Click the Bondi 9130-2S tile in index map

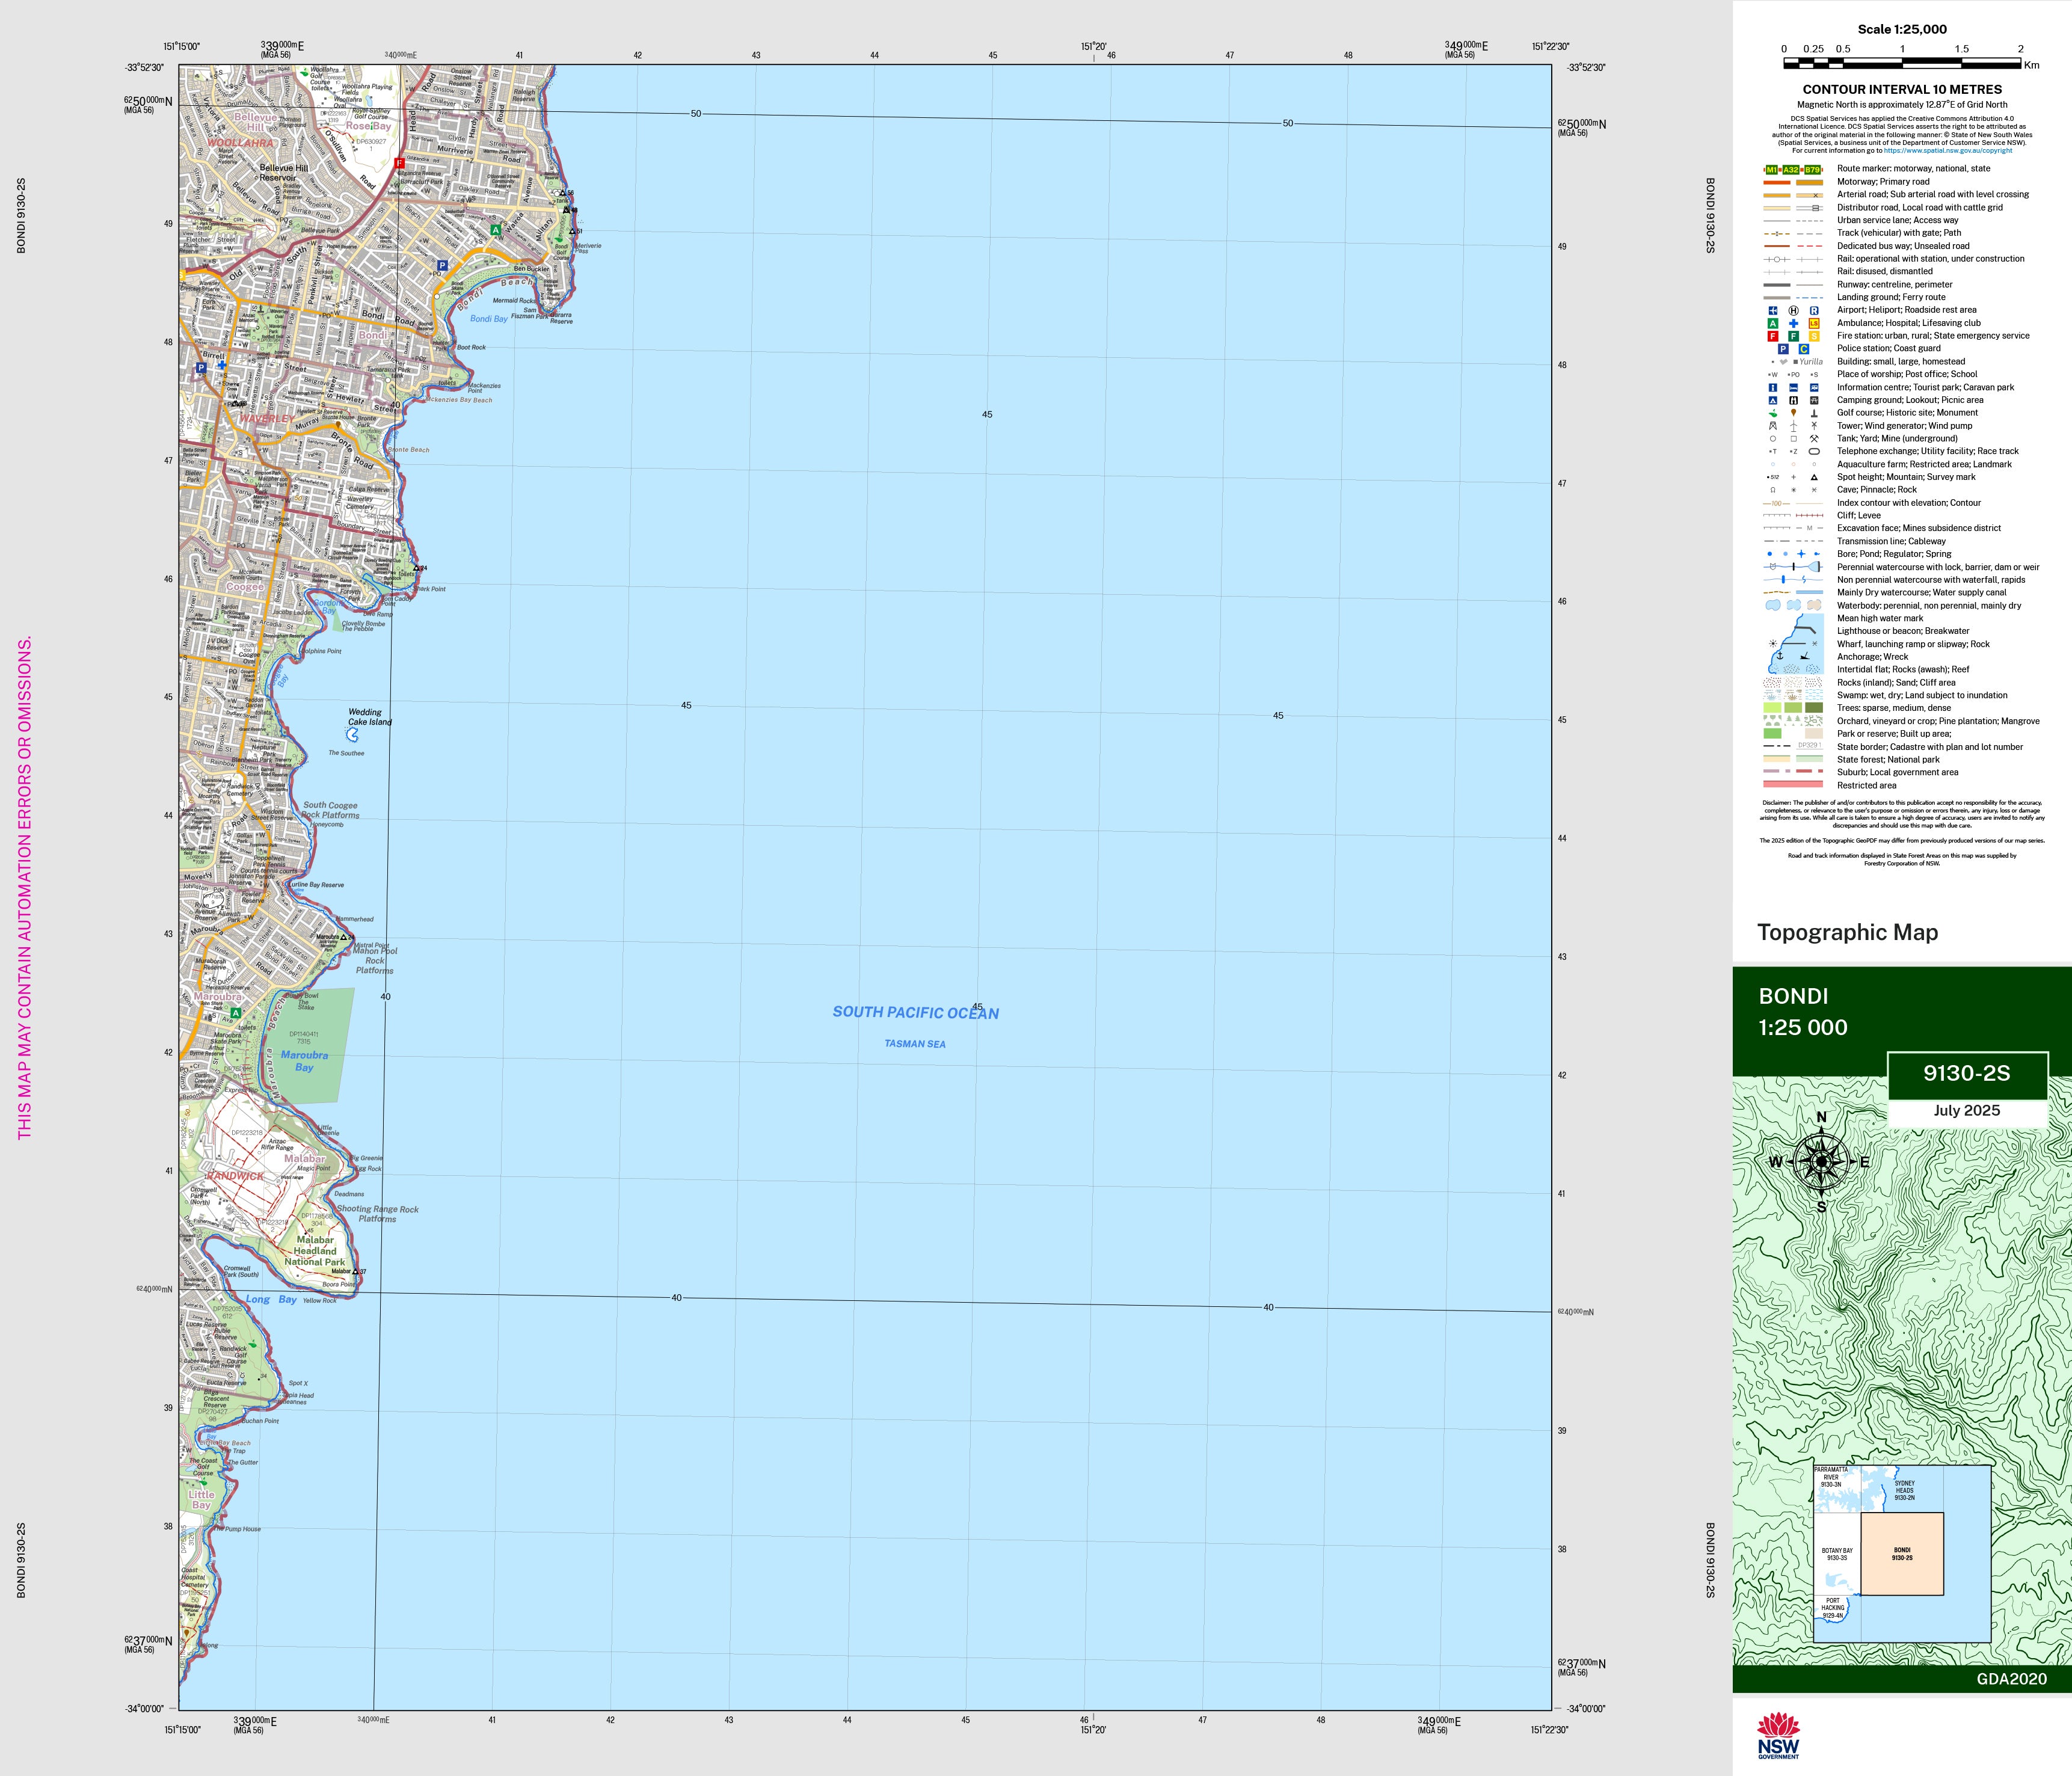[x=1902, y=1553]
